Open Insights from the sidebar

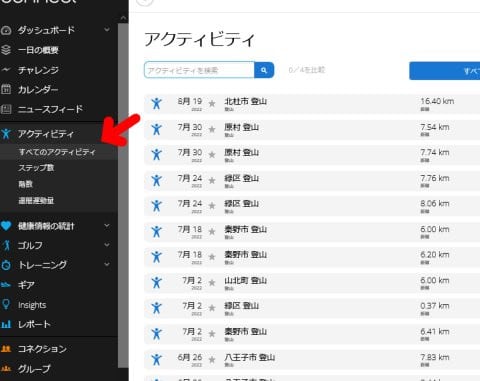coord(32,305)
